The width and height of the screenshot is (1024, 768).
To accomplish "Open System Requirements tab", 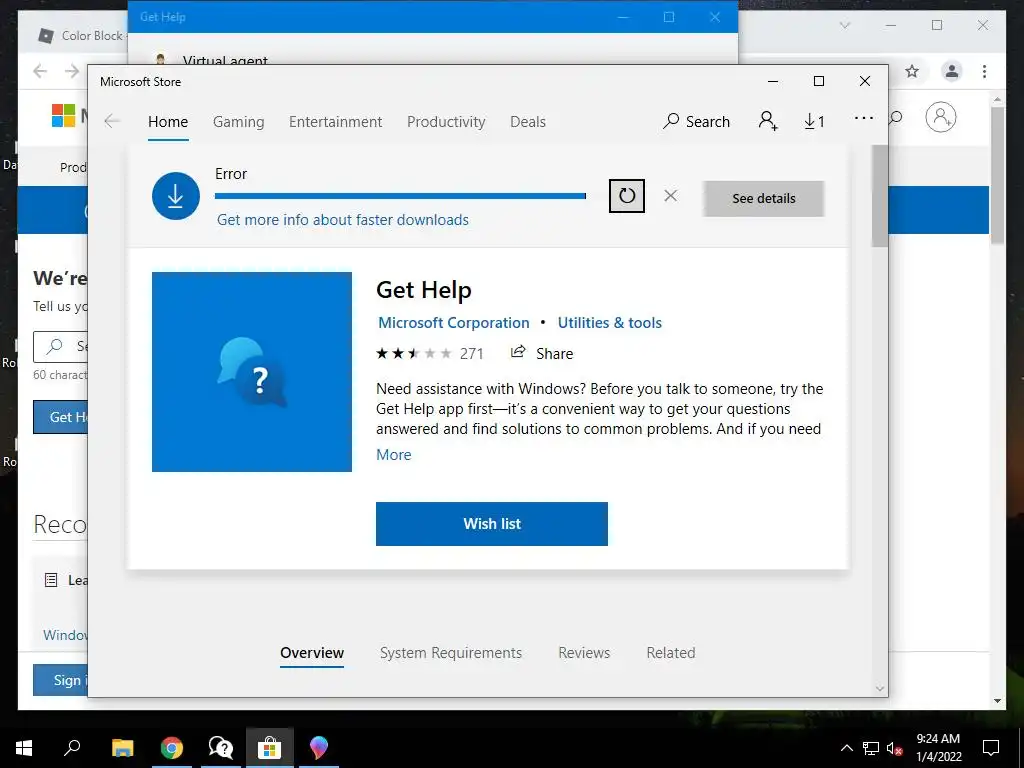I will [451, 653].
